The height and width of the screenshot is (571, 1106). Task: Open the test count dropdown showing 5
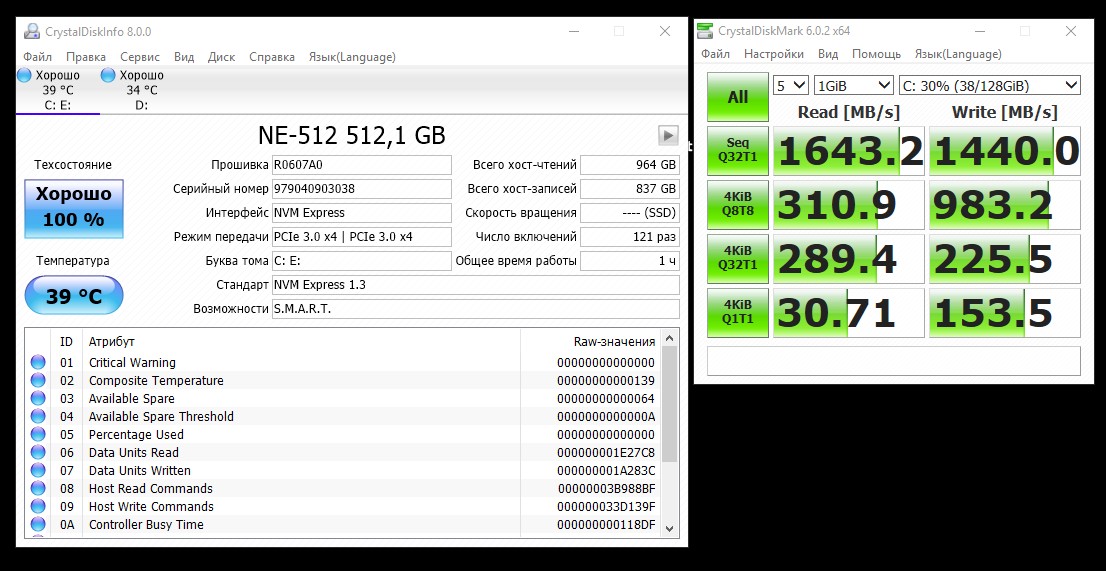[x=791, y=86]
